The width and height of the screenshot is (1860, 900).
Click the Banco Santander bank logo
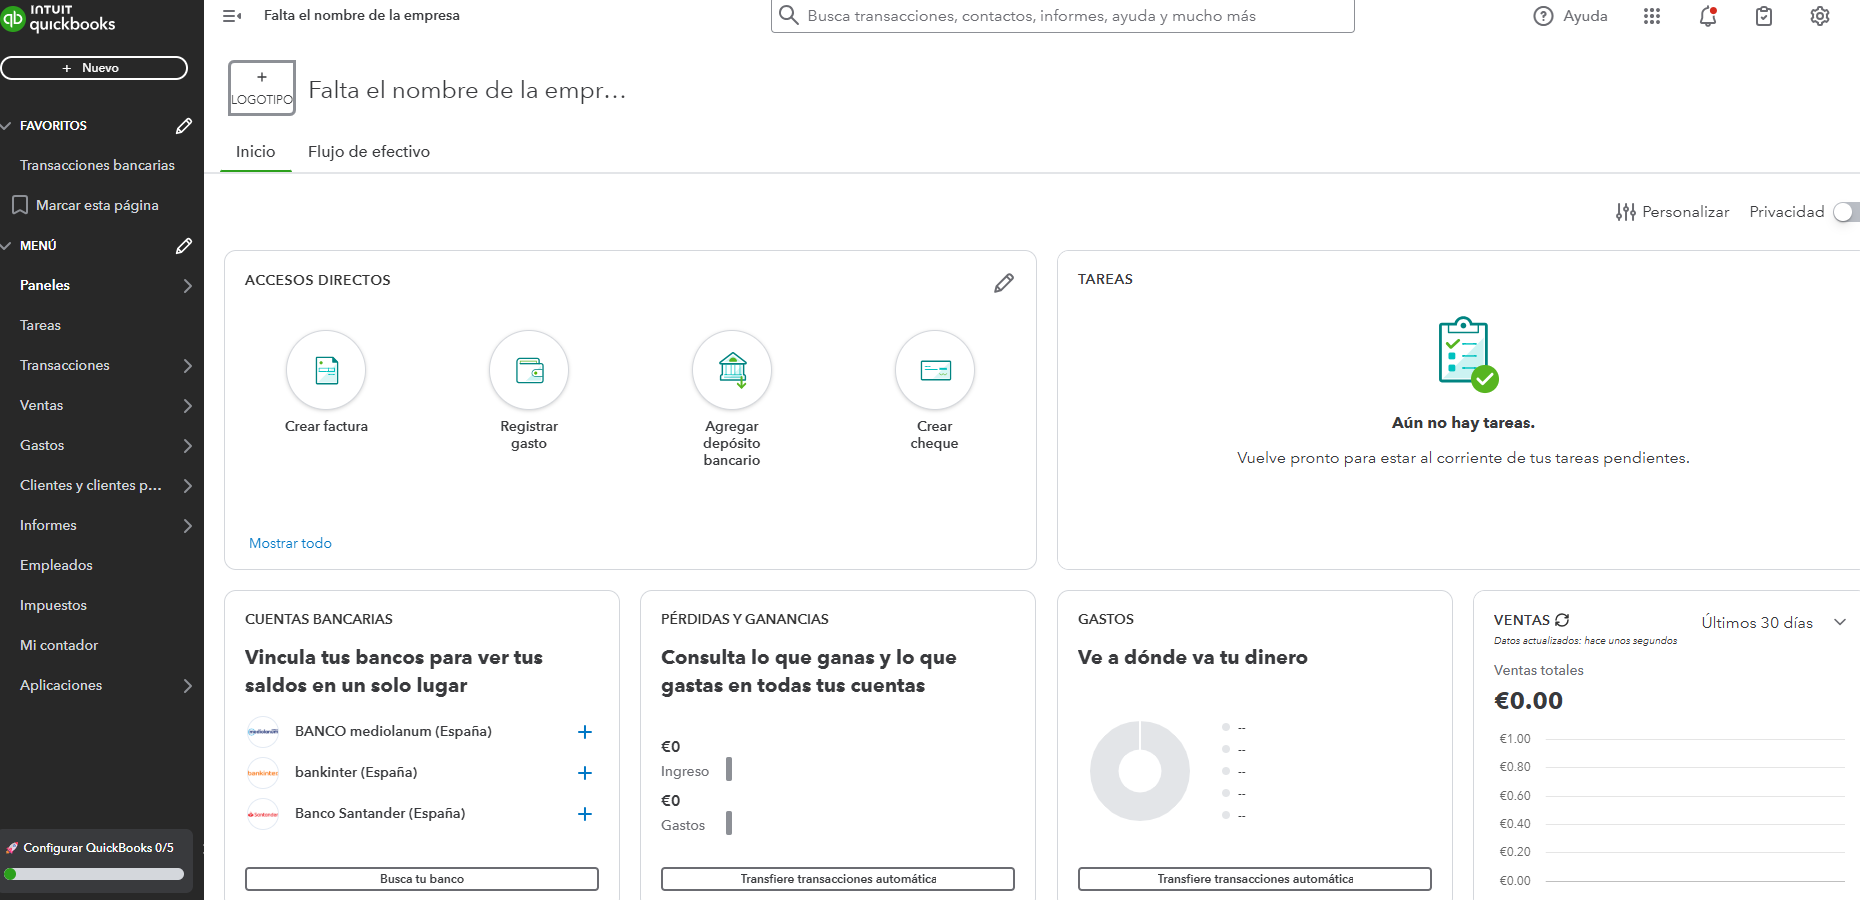tap(263, 814)
